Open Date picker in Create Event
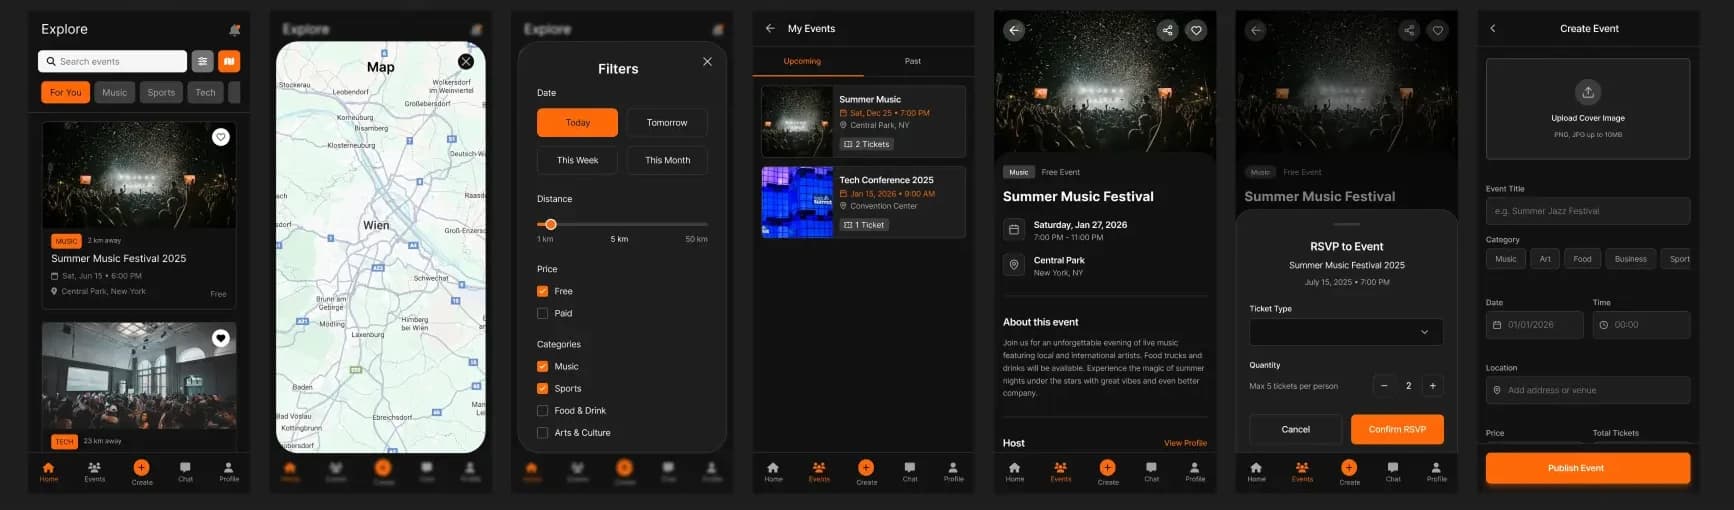Viewport: 1734px width, 510px height. tap(1534, 325)
